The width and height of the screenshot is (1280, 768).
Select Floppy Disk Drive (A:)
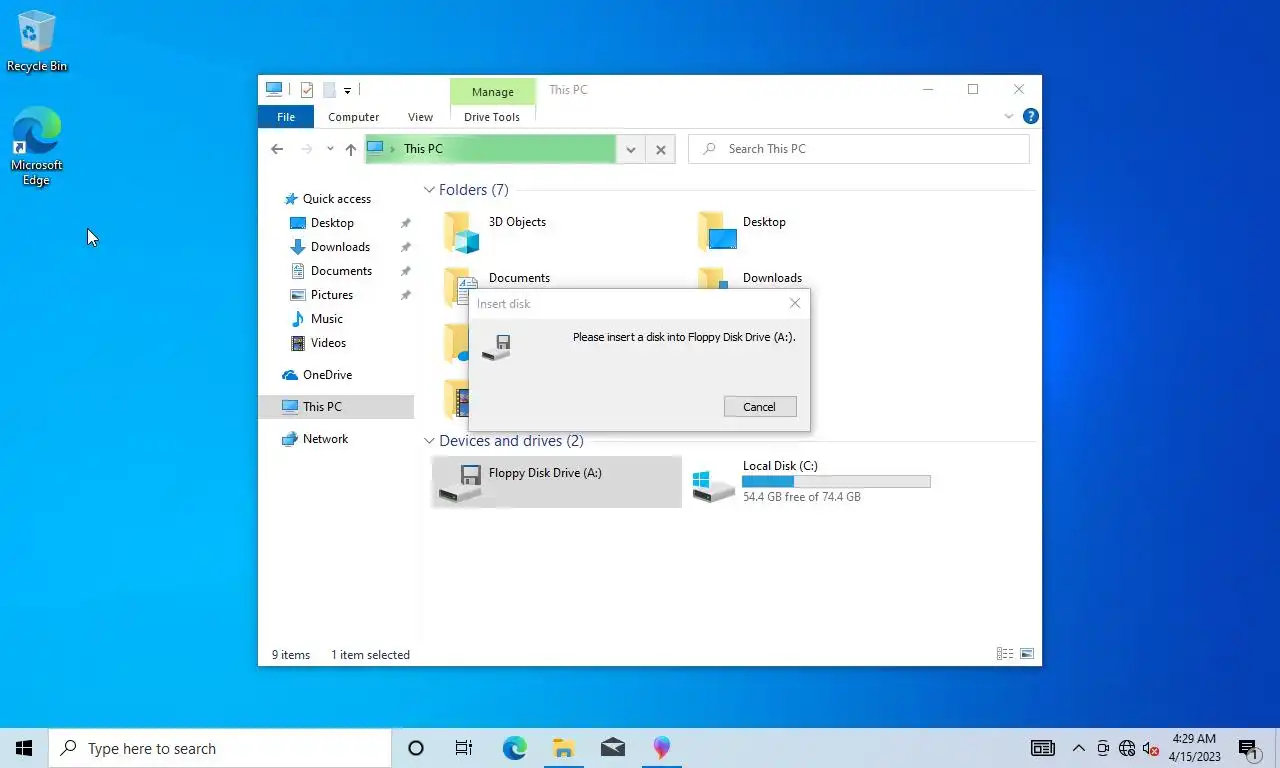point(556,482)
